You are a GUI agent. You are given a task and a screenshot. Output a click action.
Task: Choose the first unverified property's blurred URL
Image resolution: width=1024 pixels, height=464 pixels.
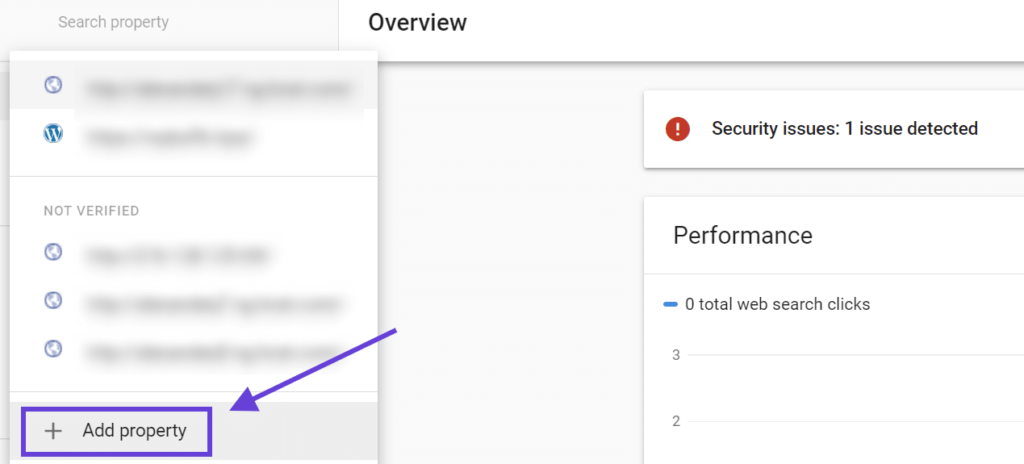click(x=178, y=254)
